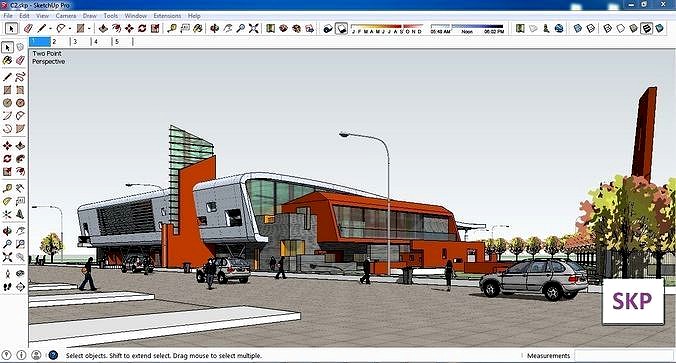This screenshot has height=363, width=676.
Task: Open the File menu
Action: coord(8,16)
